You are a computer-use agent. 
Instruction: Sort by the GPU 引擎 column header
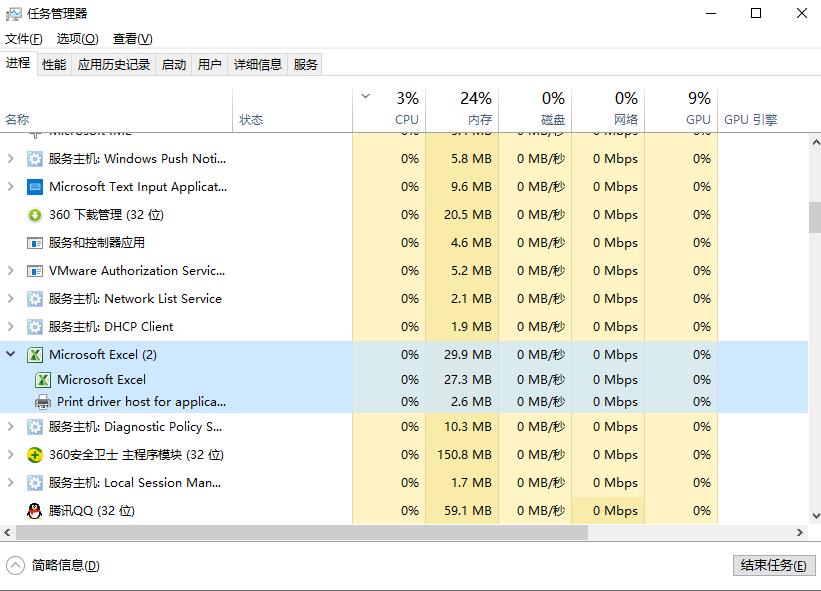pyautogui.click(x=762, y=110)
